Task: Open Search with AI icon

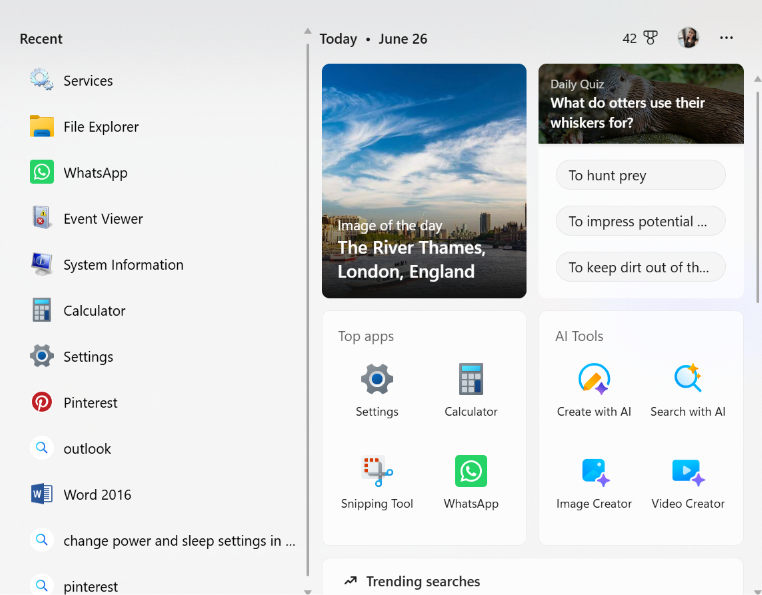Action: pos(688,379)
